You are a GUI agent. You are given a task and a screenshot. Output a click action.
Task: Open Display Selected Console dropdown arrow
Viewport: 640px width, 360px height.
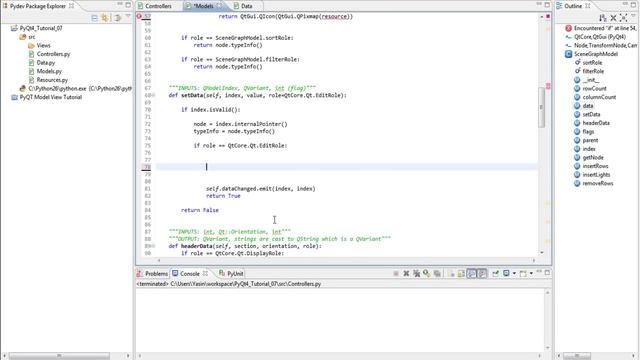(514, 273)
